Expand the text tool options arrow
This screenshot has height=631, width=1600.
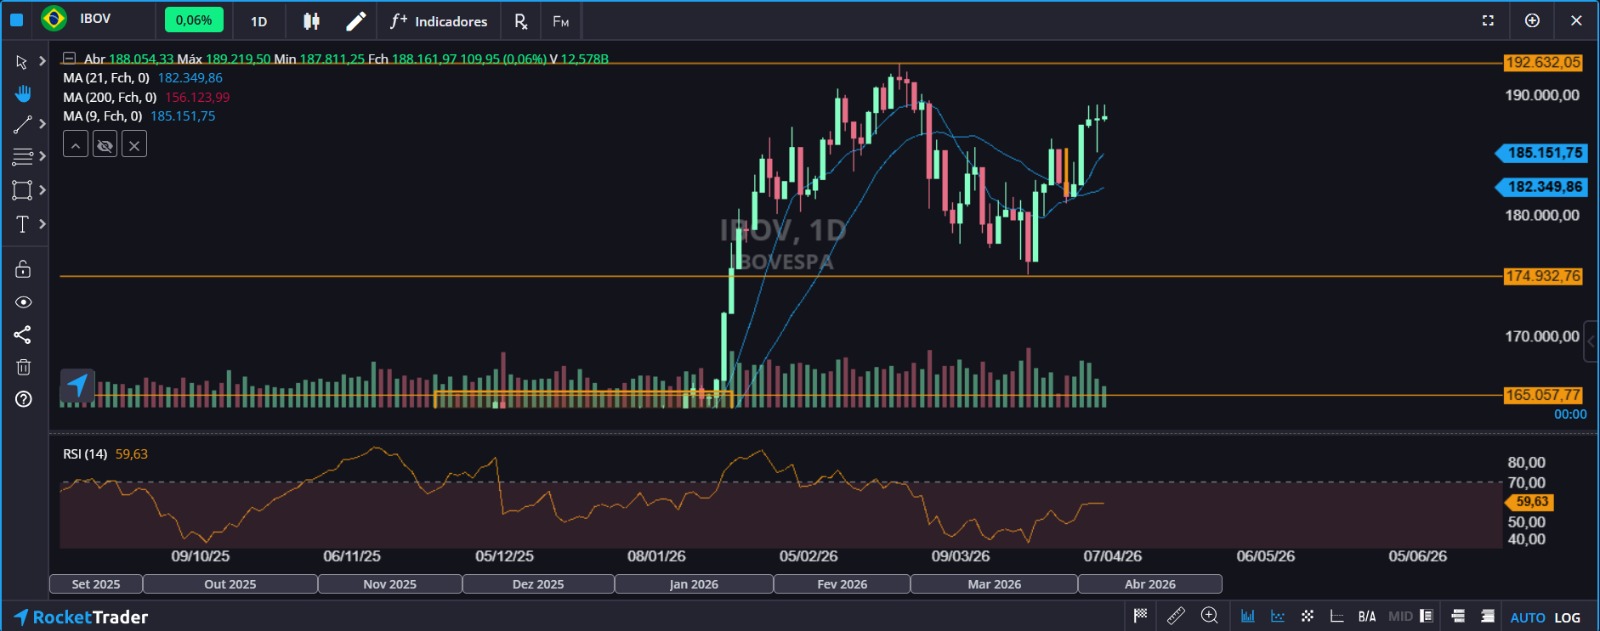point(42,224)
